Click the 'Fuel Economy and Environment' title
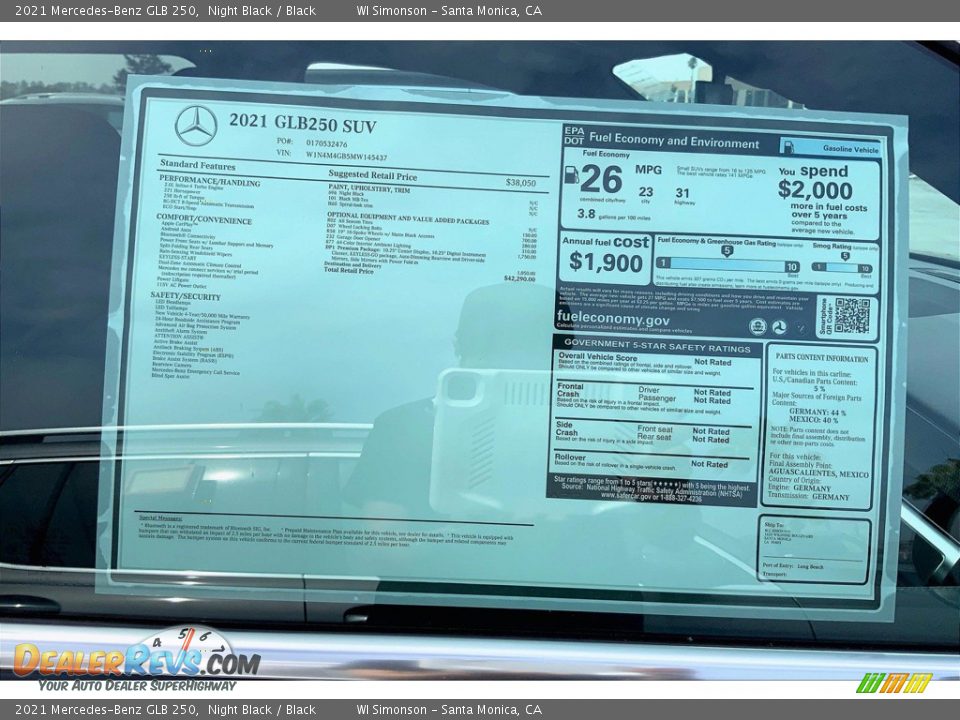Screen dimensions: 960x720 674,141
